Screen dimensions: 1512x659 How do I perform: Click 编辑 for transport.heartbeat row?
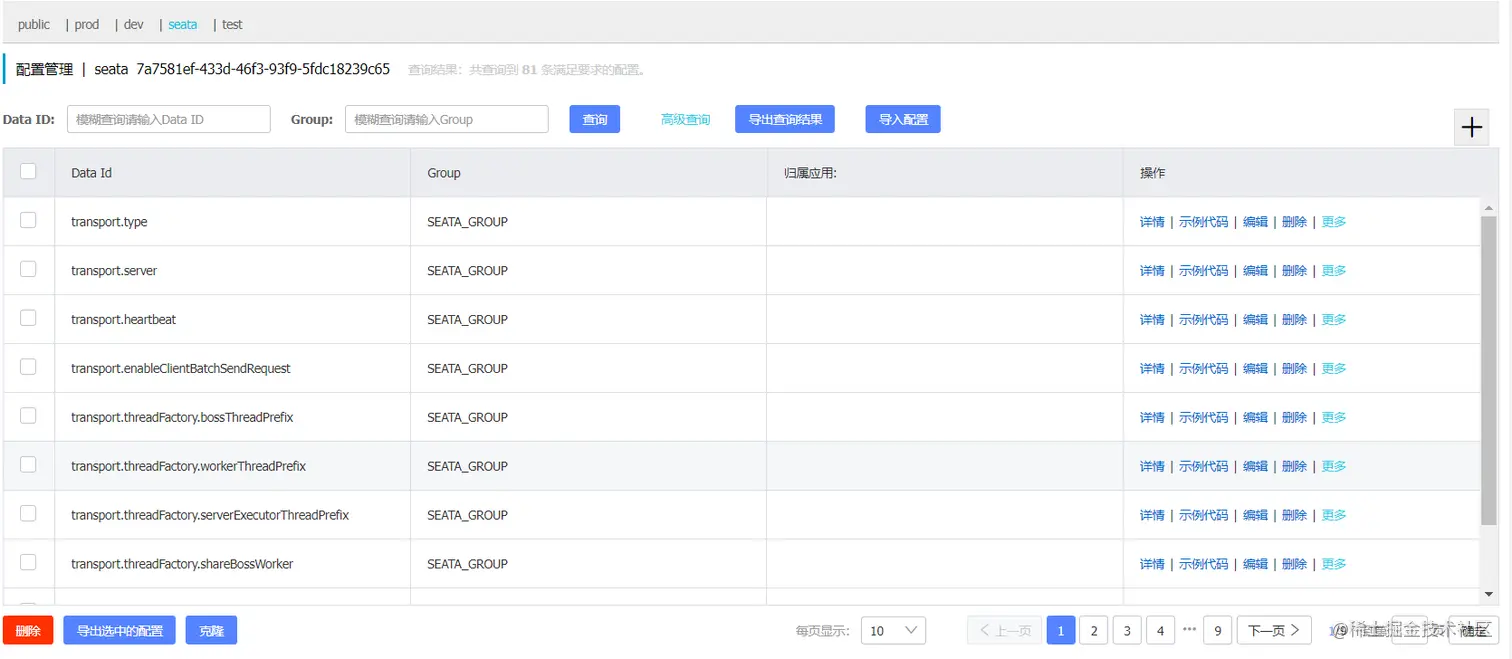click(x=1255, y=320)
